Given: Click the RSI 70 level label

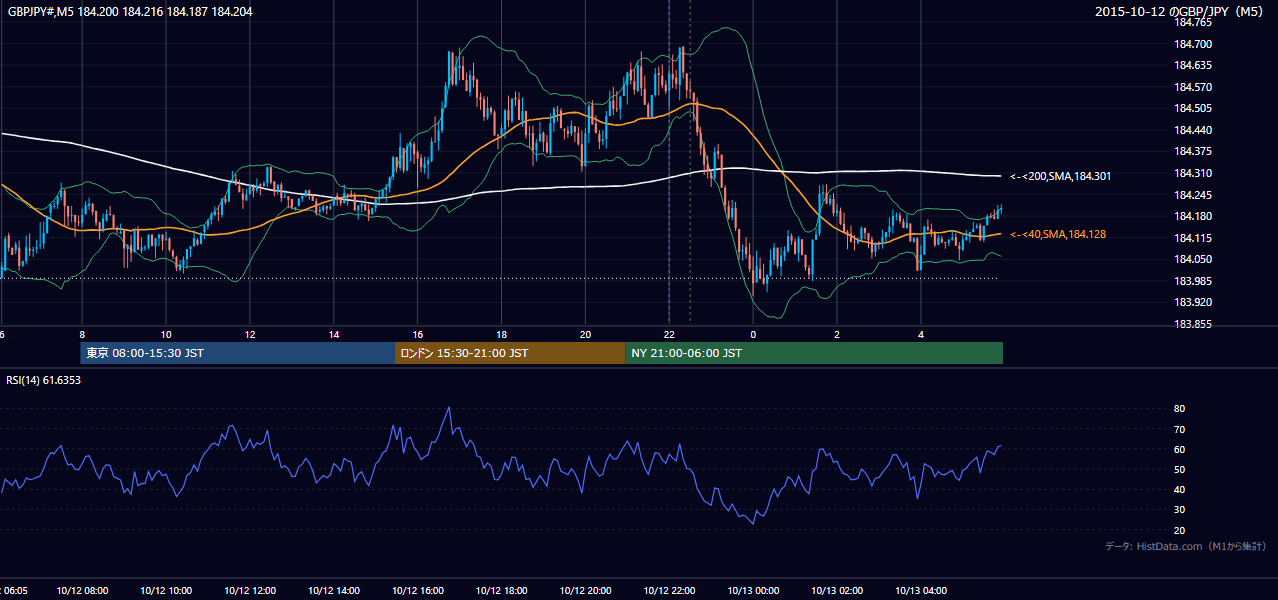Looking at the screenshot, I should pyautogui.click(x=1179, y=429).
